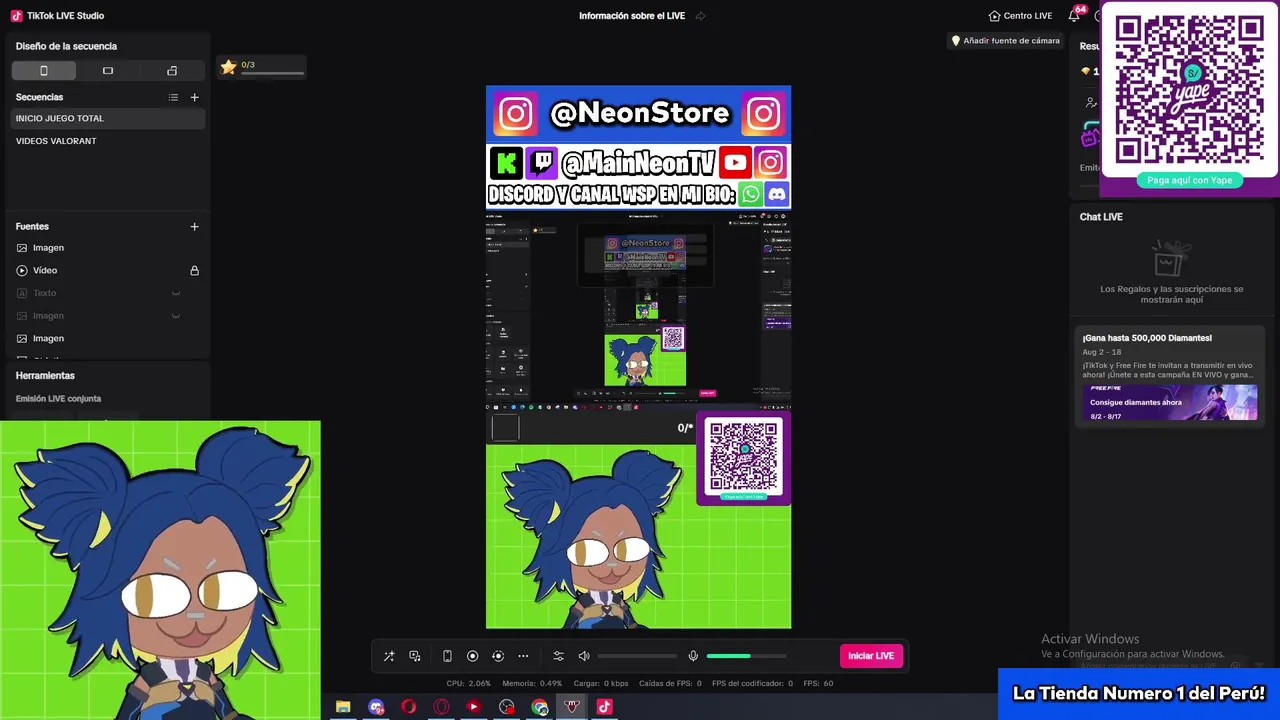Select the landscape layout option
Screen dimensions: 1280x720
coord(108,71)
